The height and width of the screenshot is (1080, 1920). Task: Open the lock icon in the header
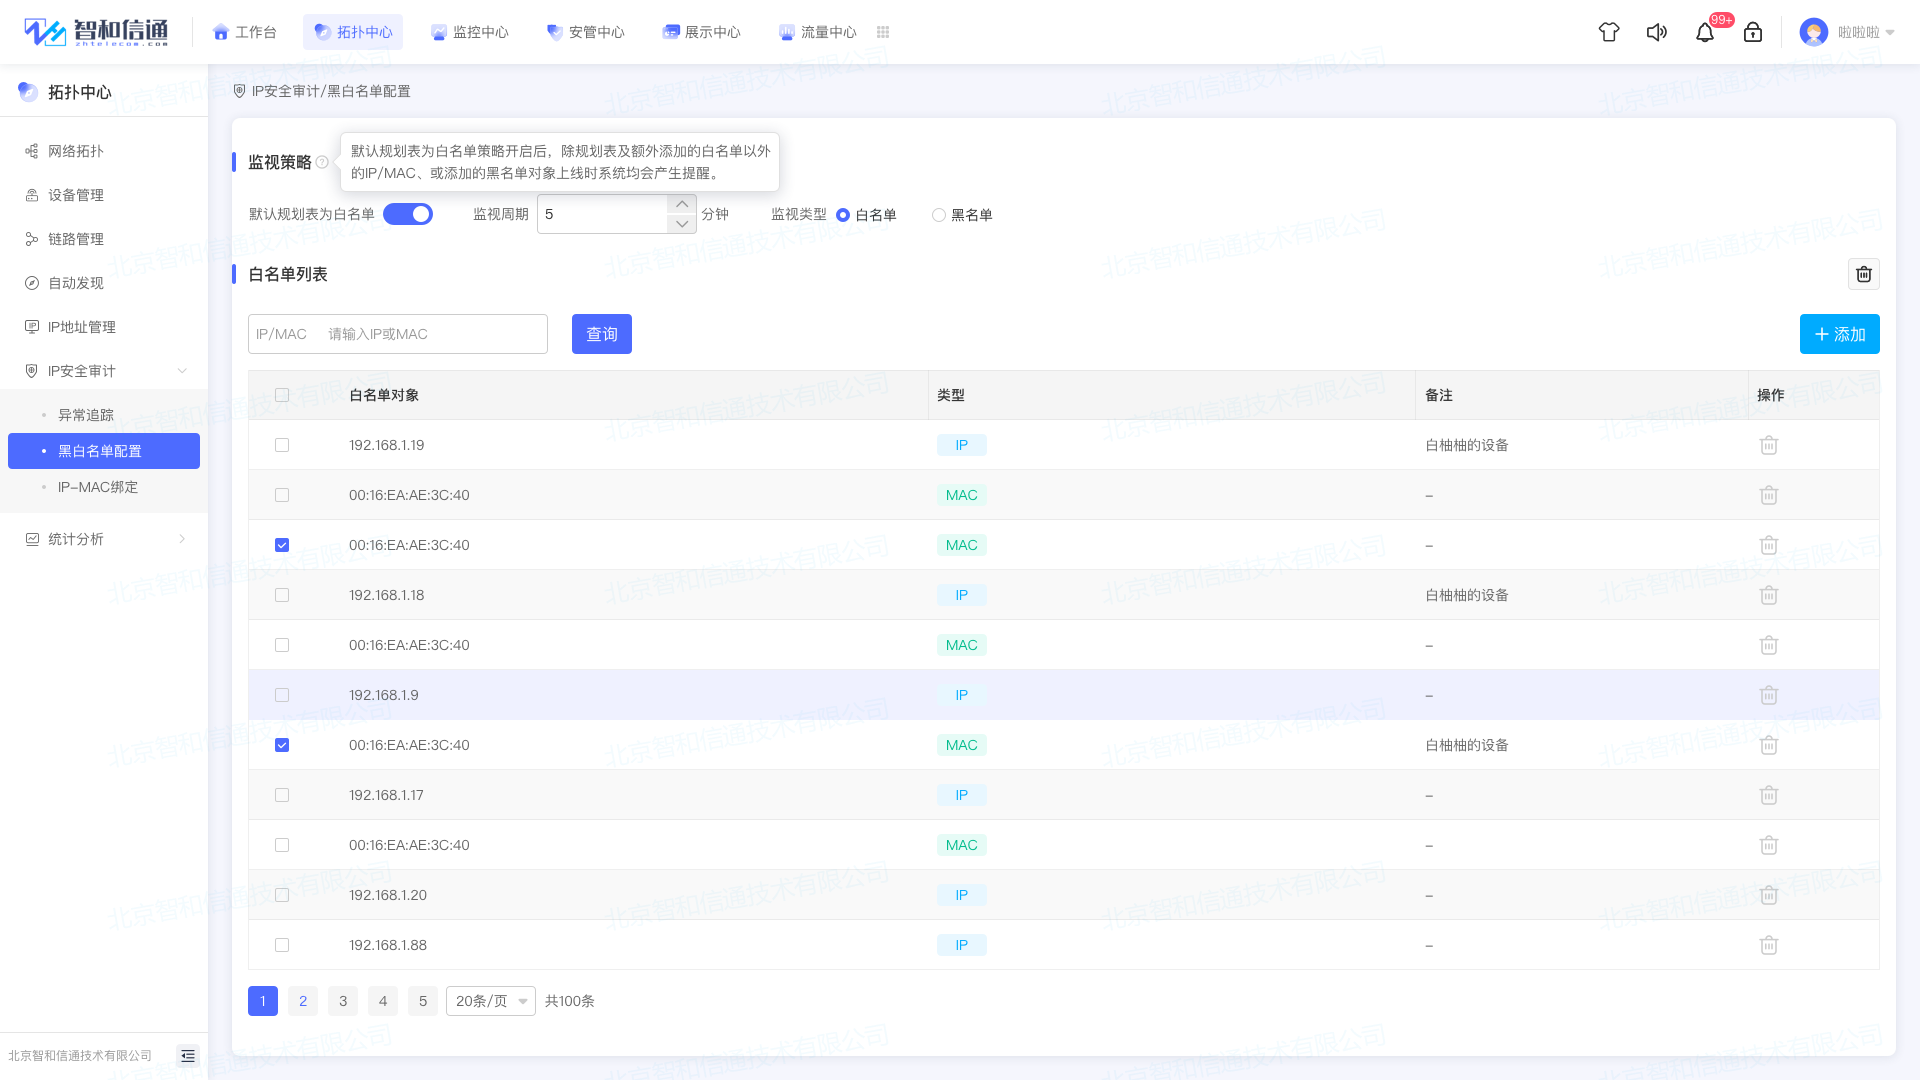(1753, 32)
